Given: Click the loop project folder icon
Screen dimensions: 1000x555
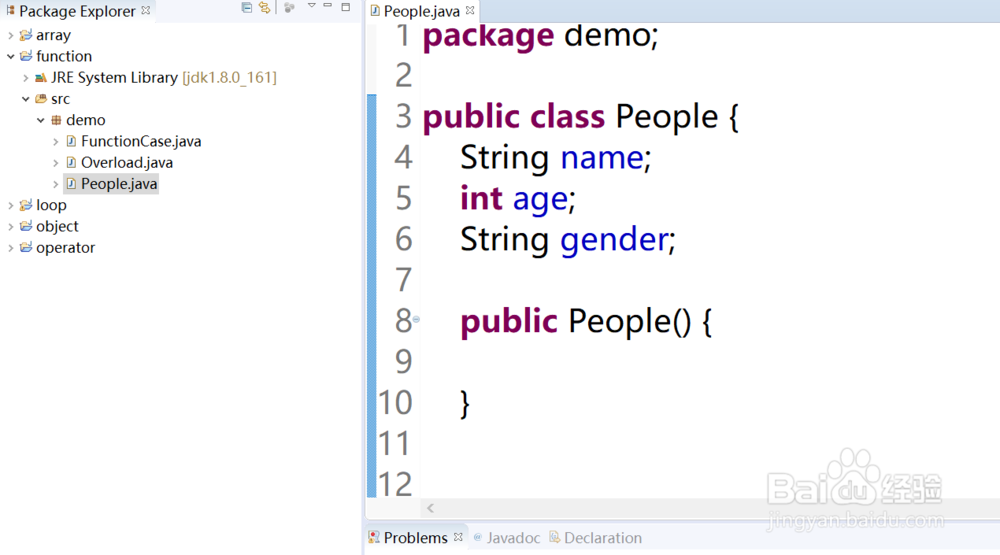Looking at the screenshot, I should click(x=26, y=205).
